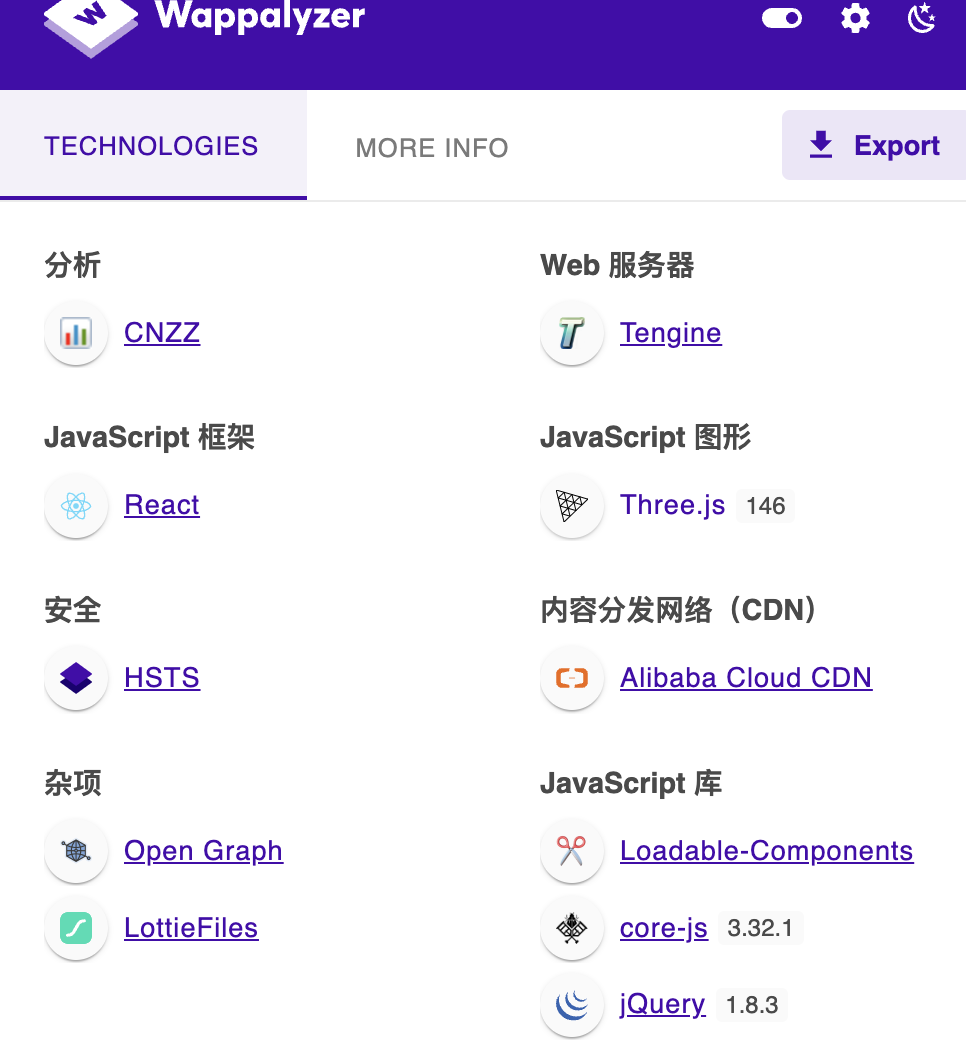Open the Open Graph link
The height and width of the screenshot is (1054, 966).
204,851
